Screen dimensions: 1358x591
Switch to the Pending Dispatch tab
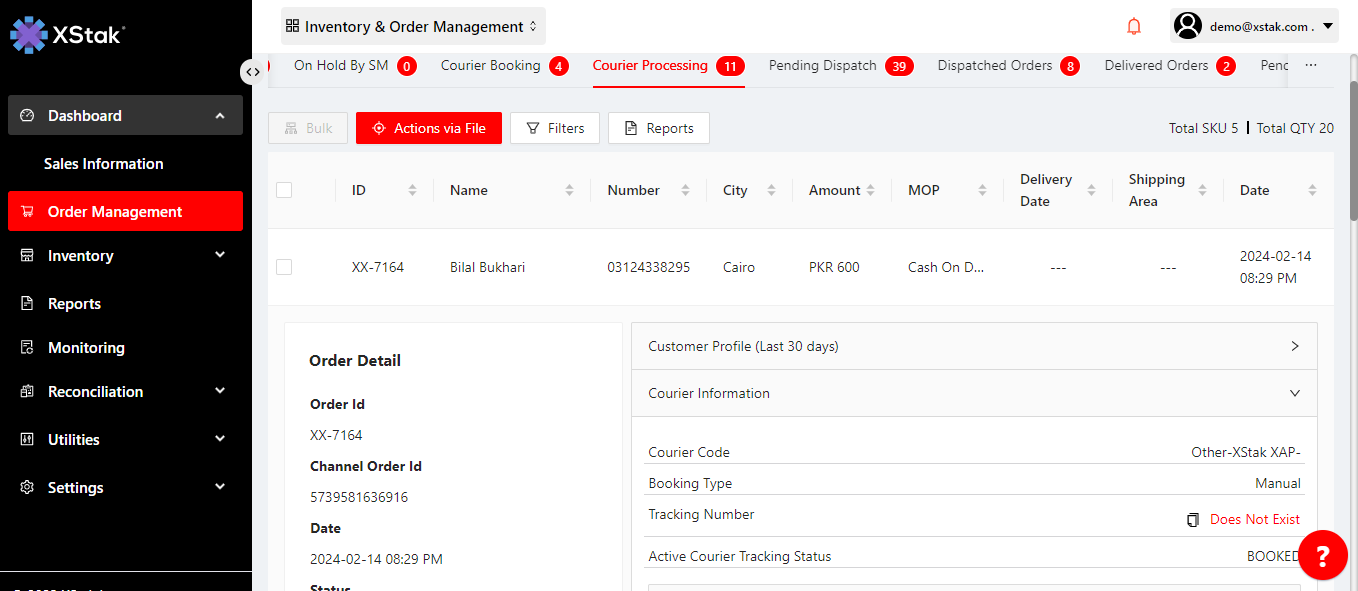click(x=822, y=66)
